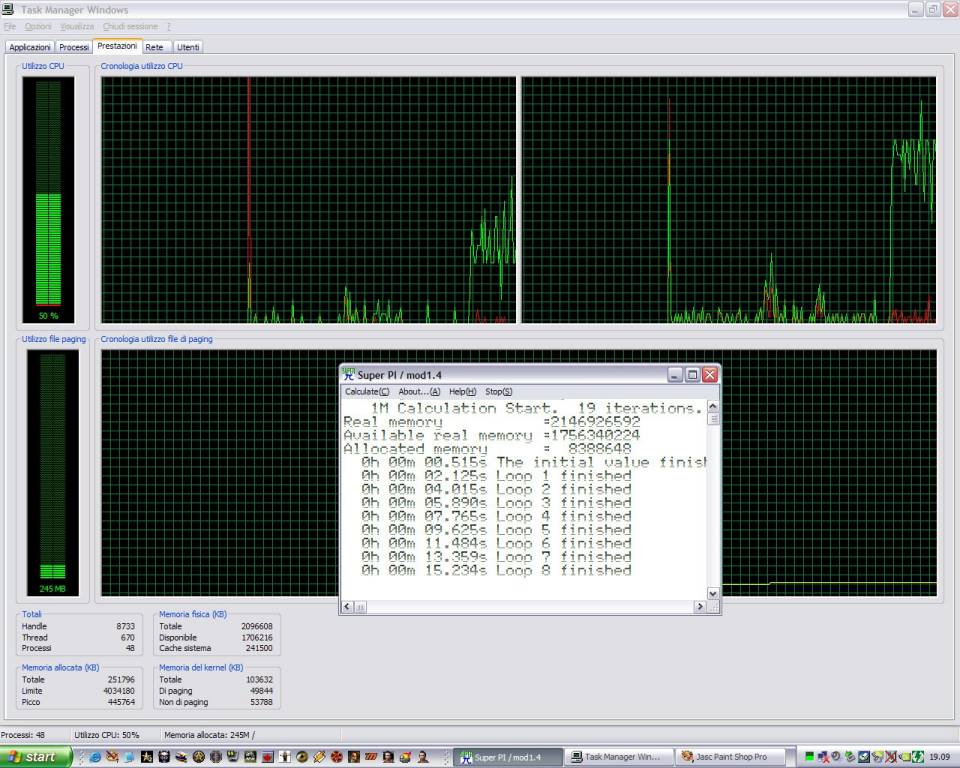Open the Utenti tab
960x768 pixels.
(188, 47)
